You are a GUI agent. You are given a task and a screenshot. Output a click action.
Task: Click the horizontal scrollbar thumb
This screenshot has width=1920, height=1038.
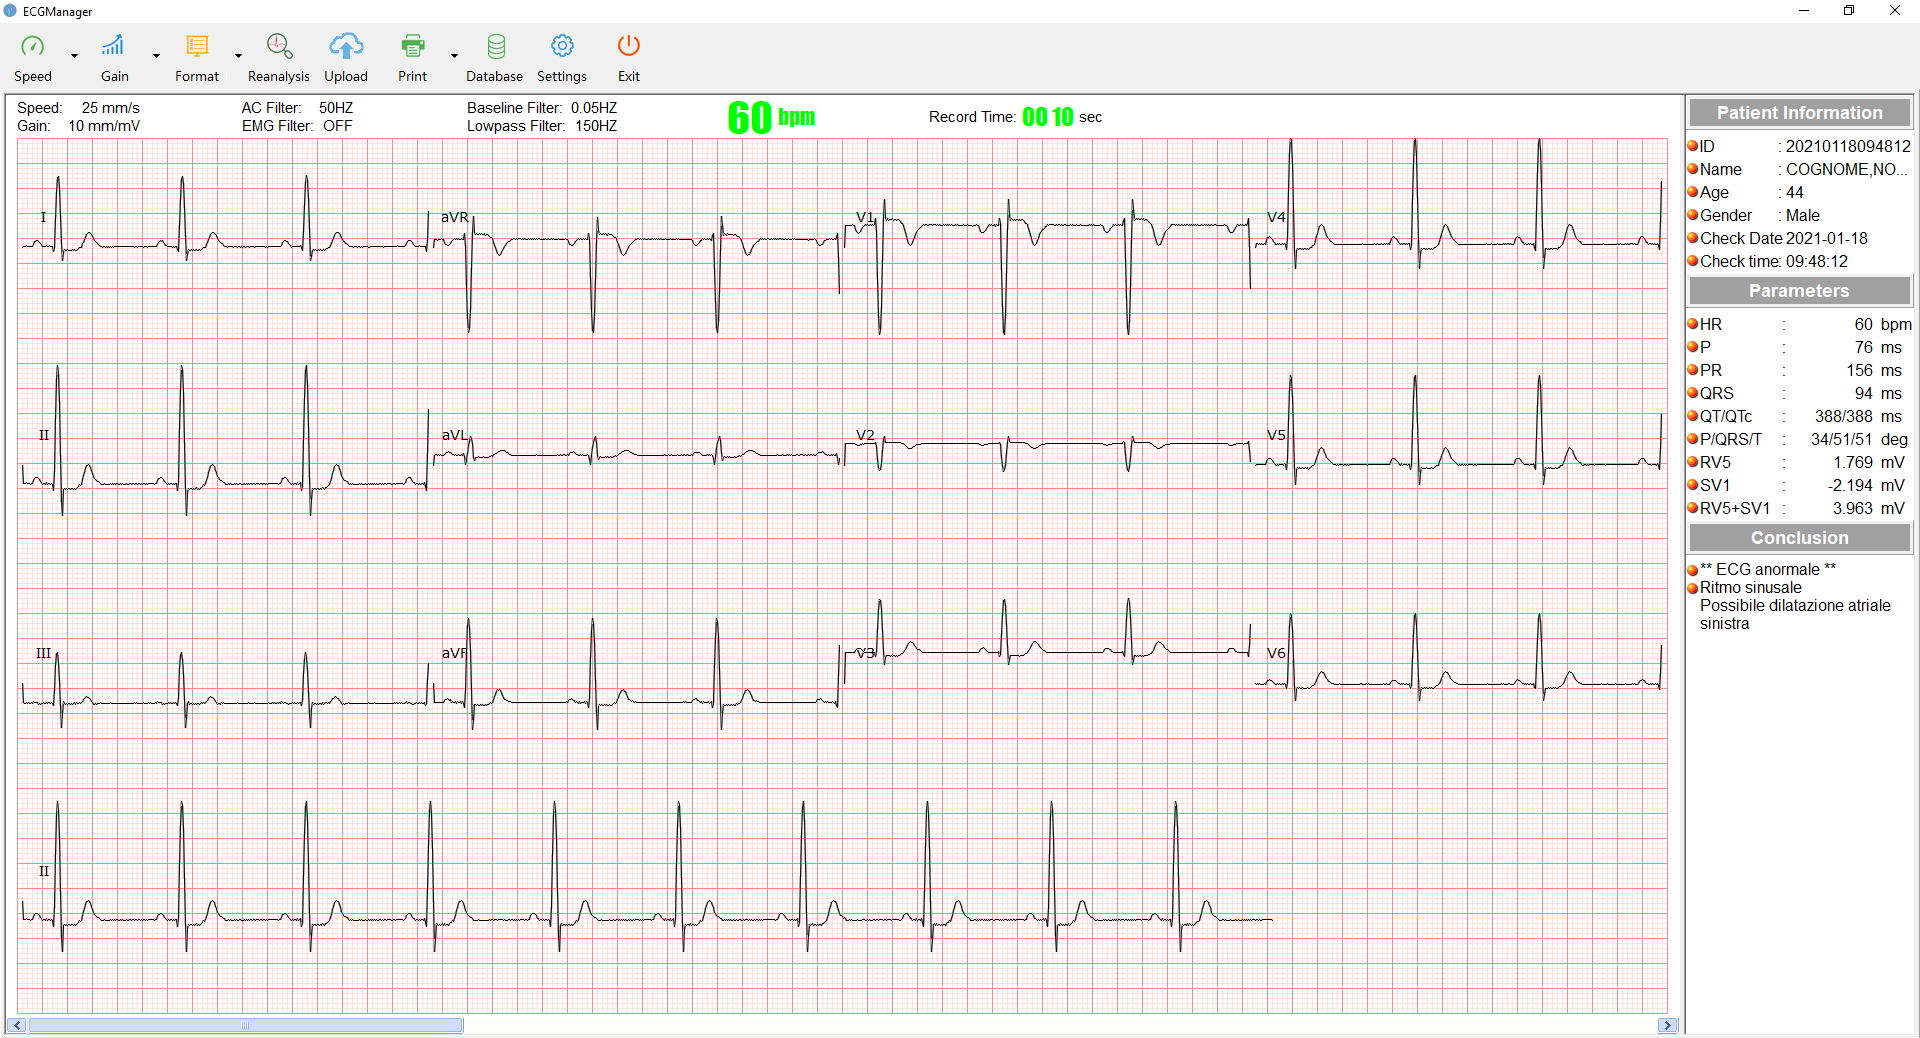click(245, 1025)
